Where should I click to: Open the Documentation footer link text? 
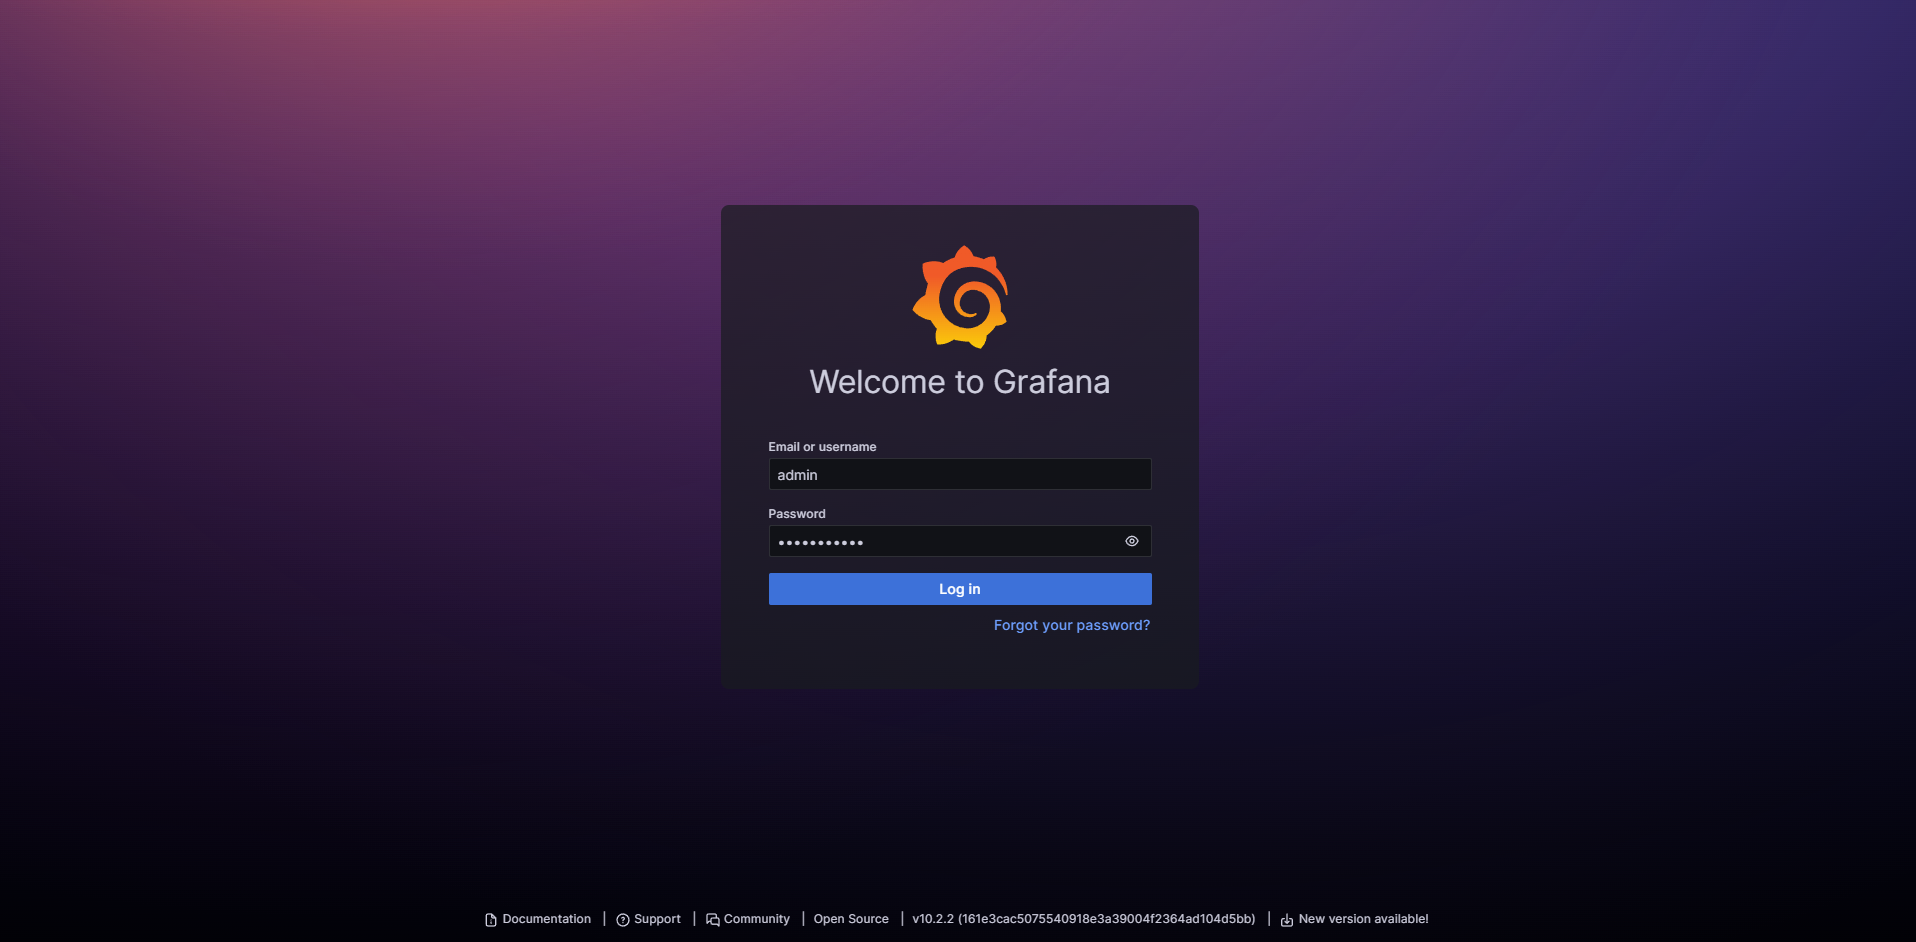546,919
